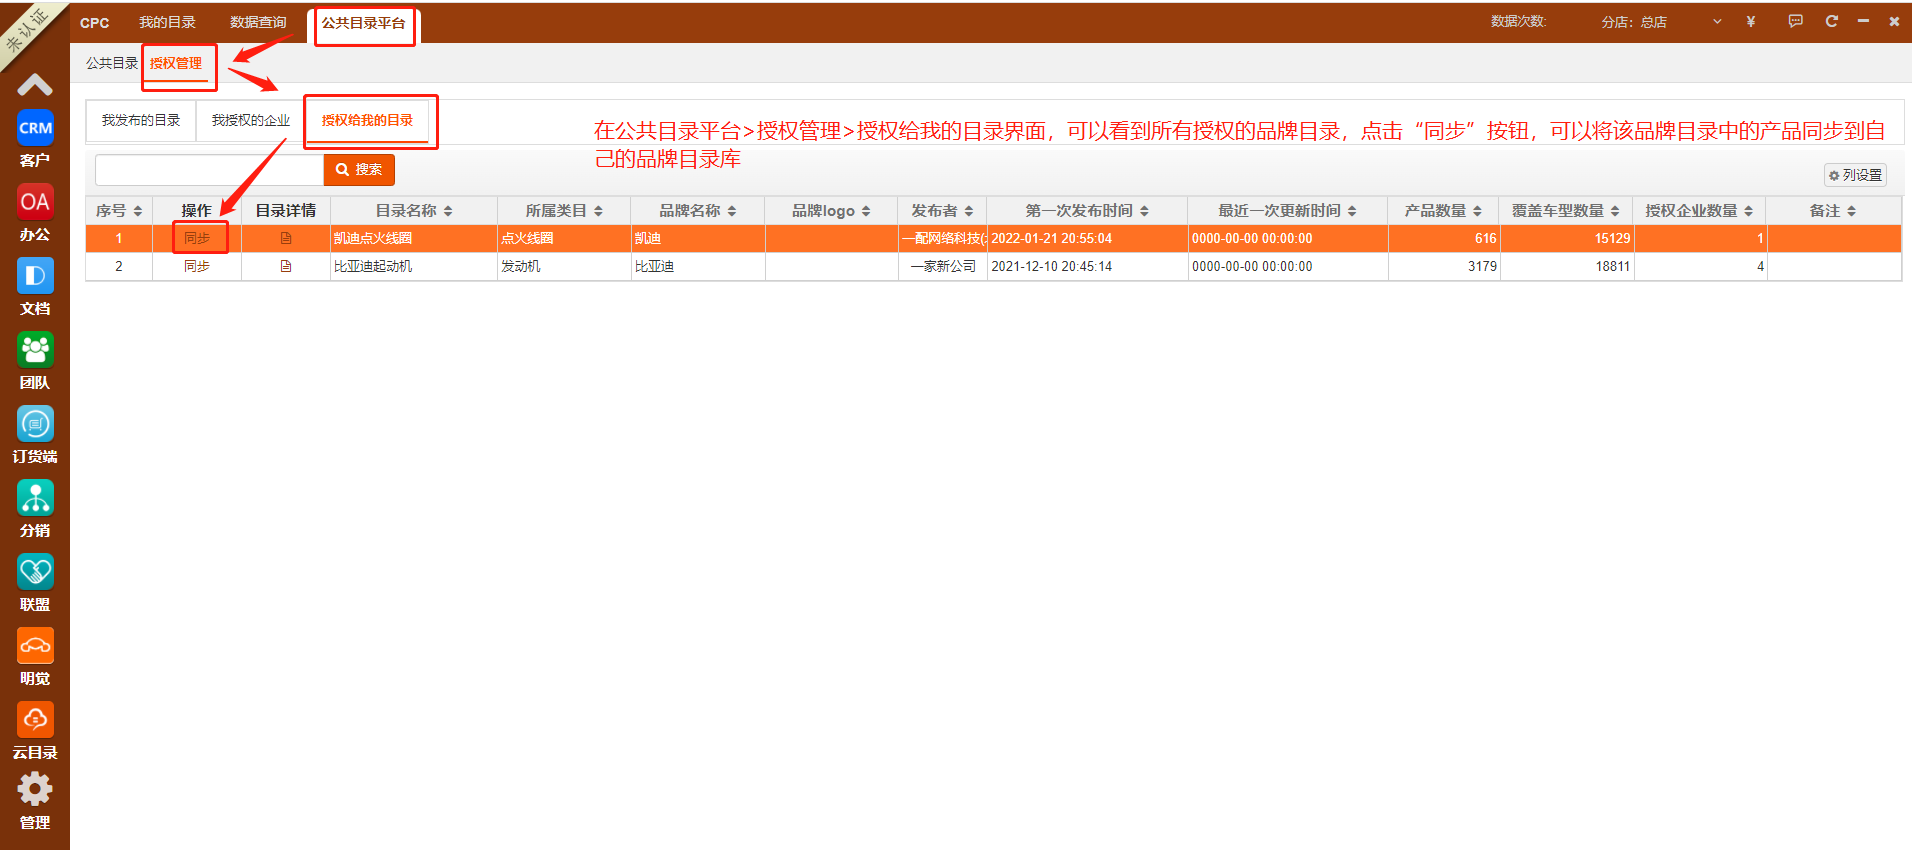1912x850 pixels.
Task: Open catalog detail icon for 比亚迪起动机
Action: (286, 266)
